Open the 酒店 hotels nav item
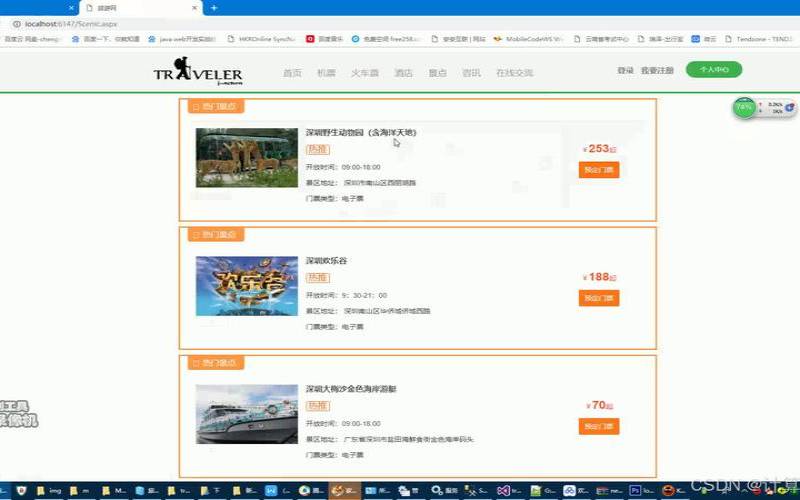This screenshot has width=800, height=500. coord(403,73)
